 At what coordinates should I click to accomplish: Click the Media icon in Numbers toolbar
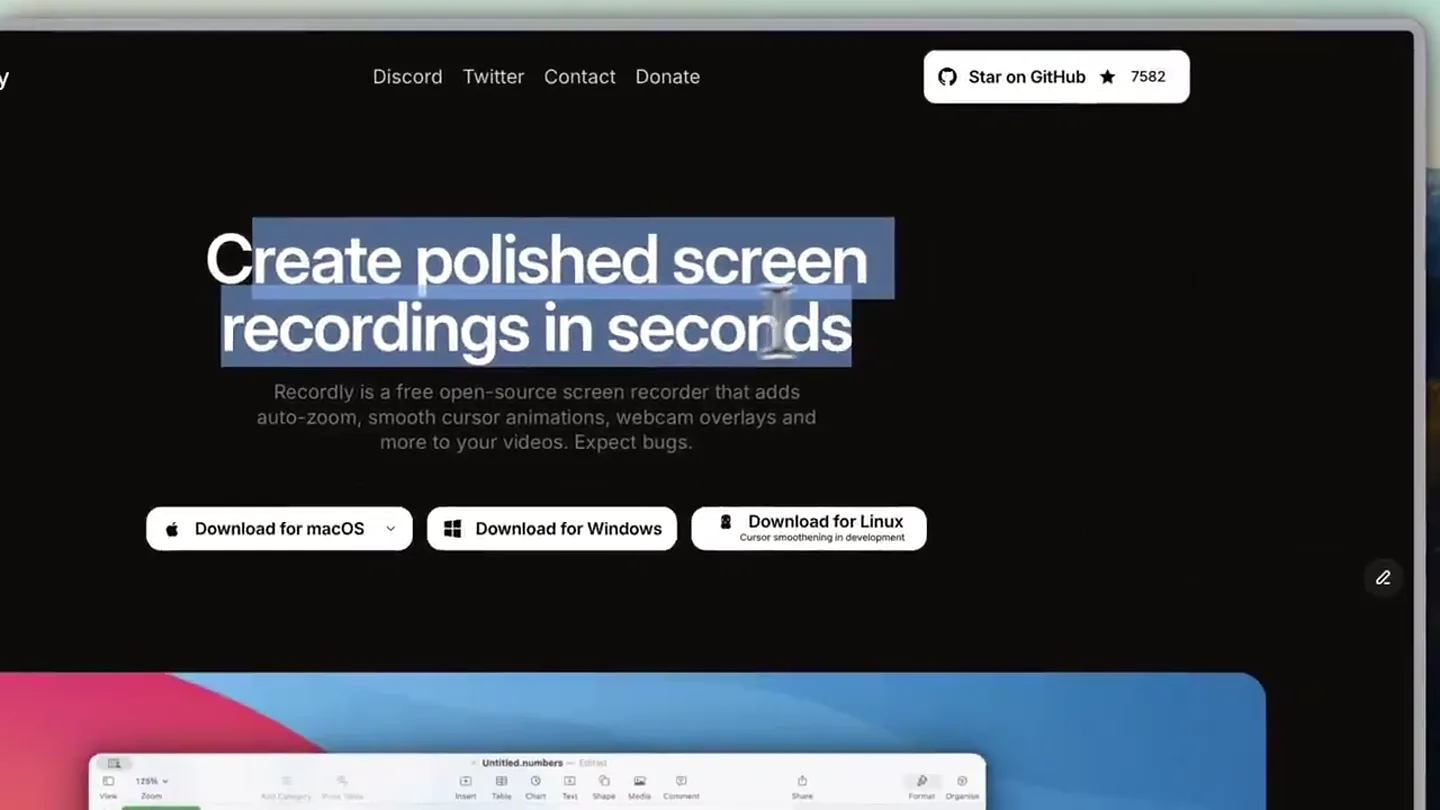639,781
